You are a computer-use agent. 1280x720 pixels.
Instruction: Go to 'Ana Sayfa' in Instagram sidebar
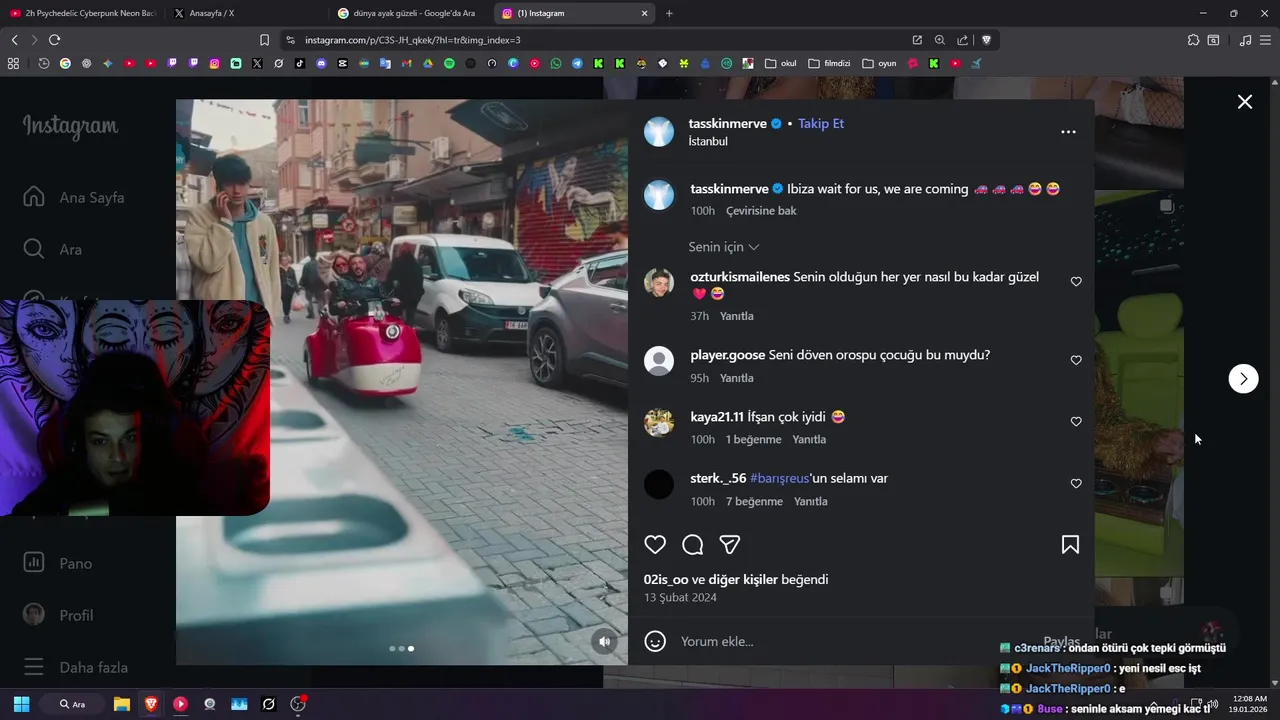click(74, 197)
